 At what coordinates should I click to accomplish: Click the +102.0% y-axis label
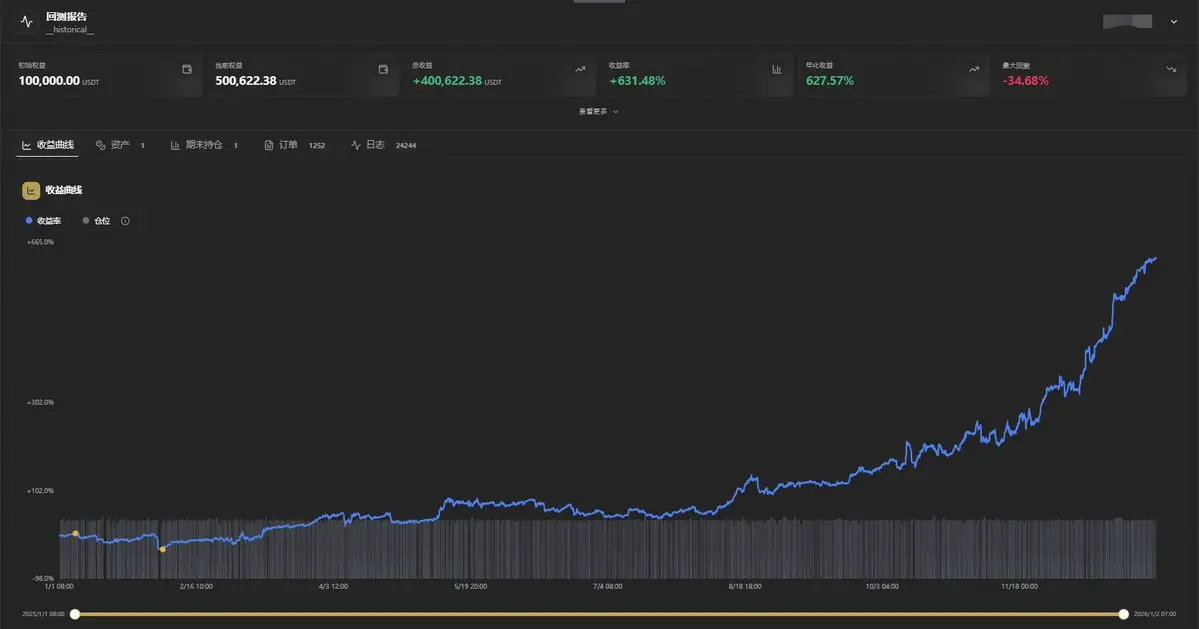point(40,491)
